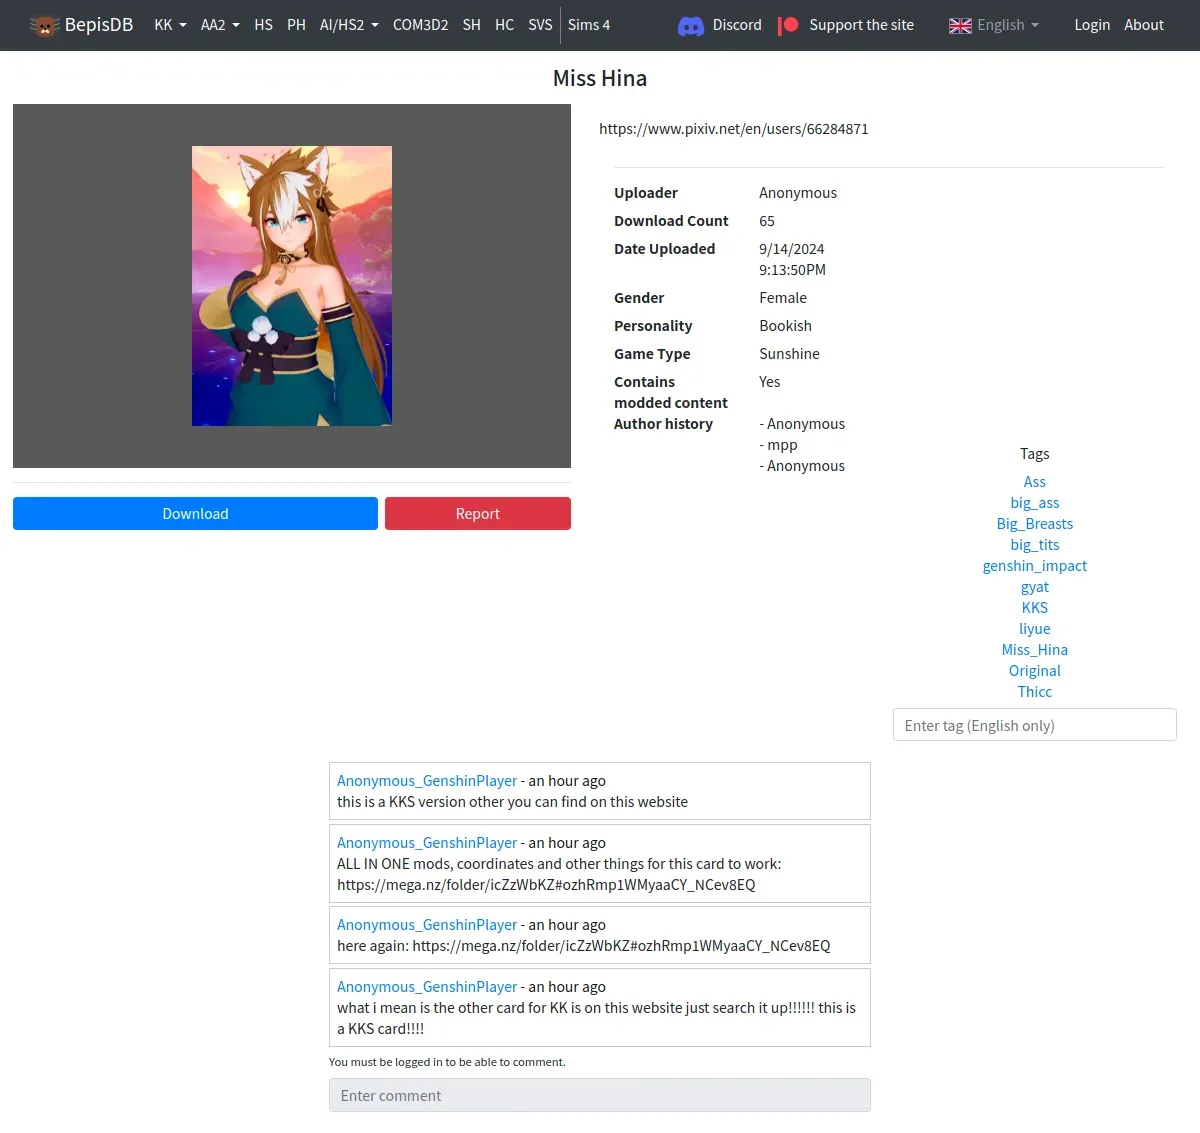Click the Miss Hina card thumbnail

292,286
